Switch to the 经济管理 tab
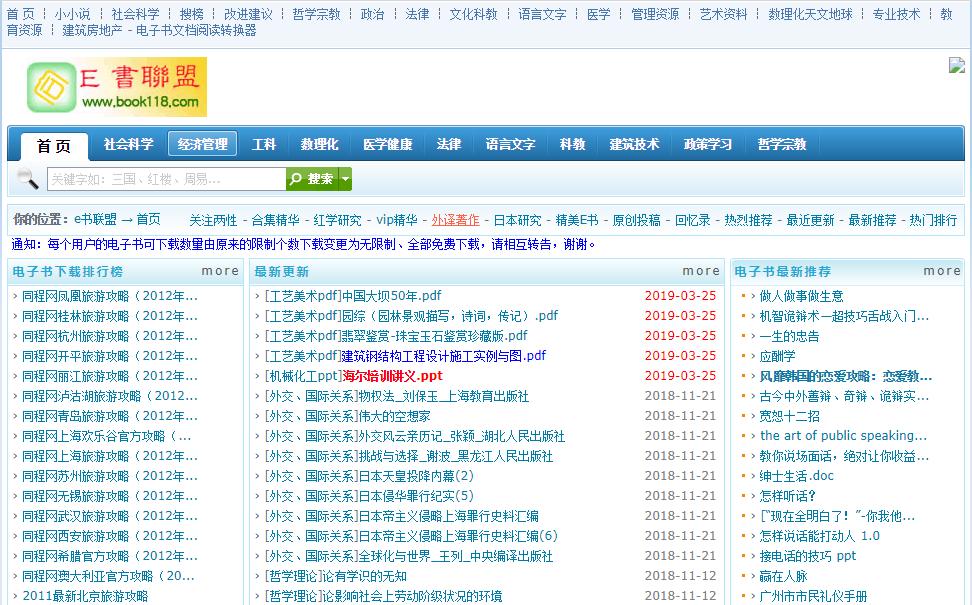The width and height of the screenshot is (972, 605). click(x=202, y=143)
